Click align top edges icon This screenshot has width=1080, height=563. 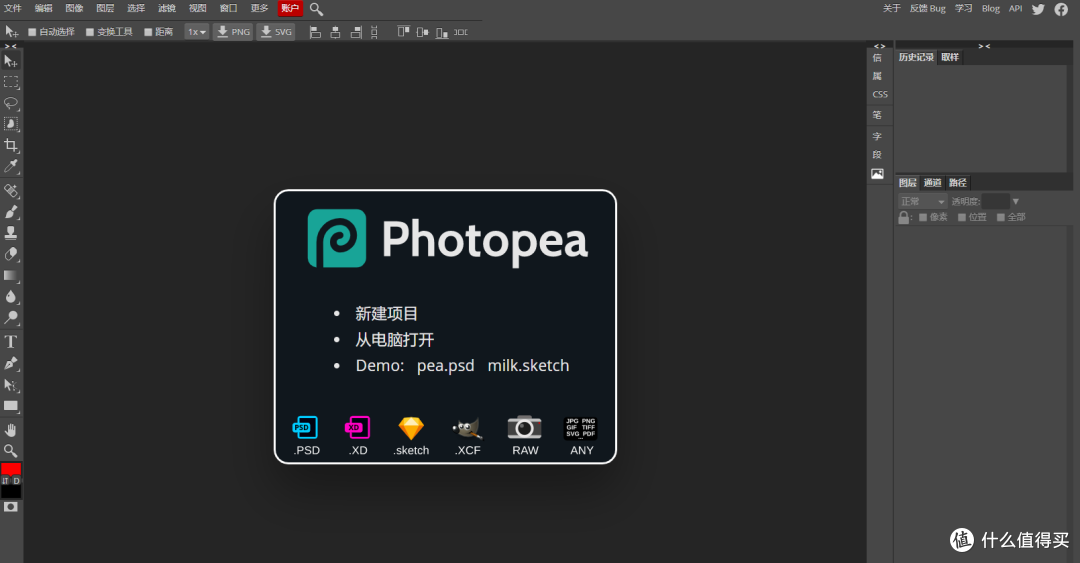404,32
